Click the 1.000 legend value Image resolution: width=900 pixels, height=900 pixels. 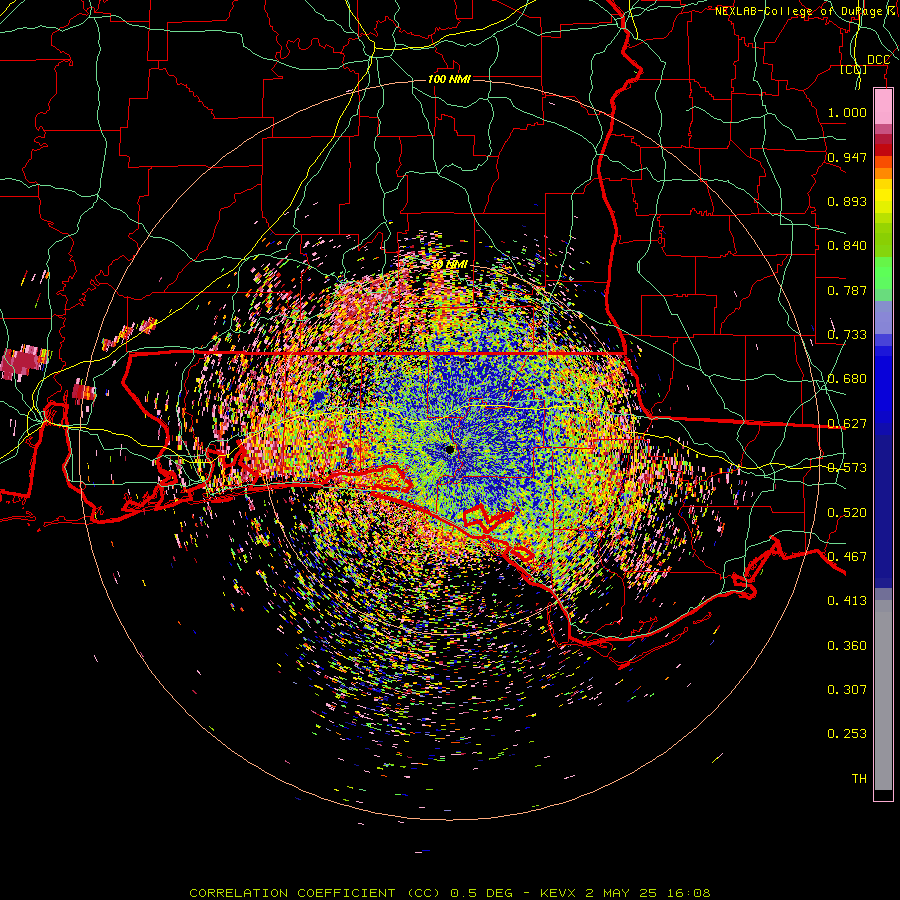[x=847, y=112]
